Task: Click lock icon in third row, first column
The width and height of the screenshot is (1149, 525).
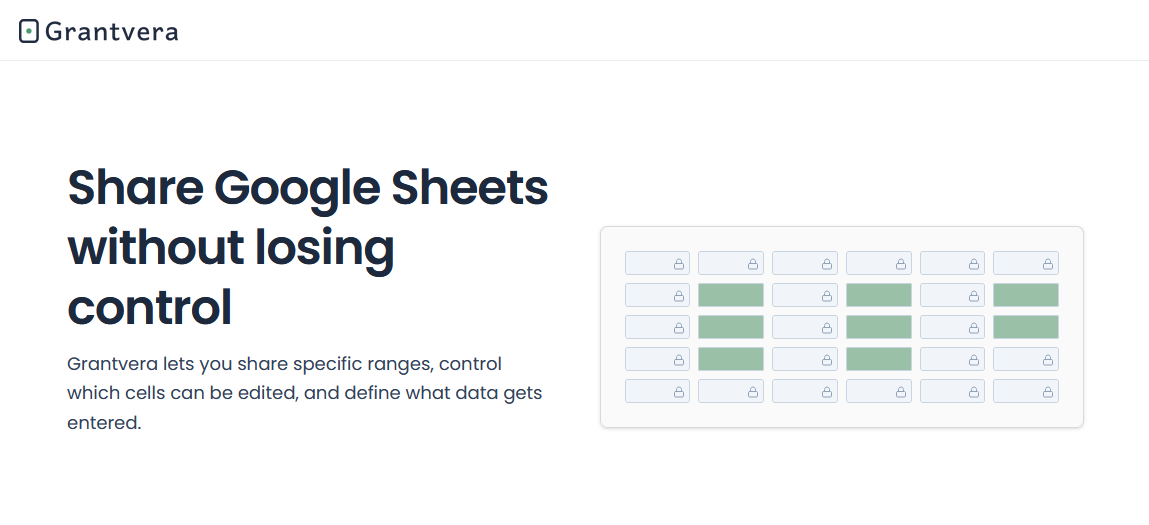Action: click(679, 328)
